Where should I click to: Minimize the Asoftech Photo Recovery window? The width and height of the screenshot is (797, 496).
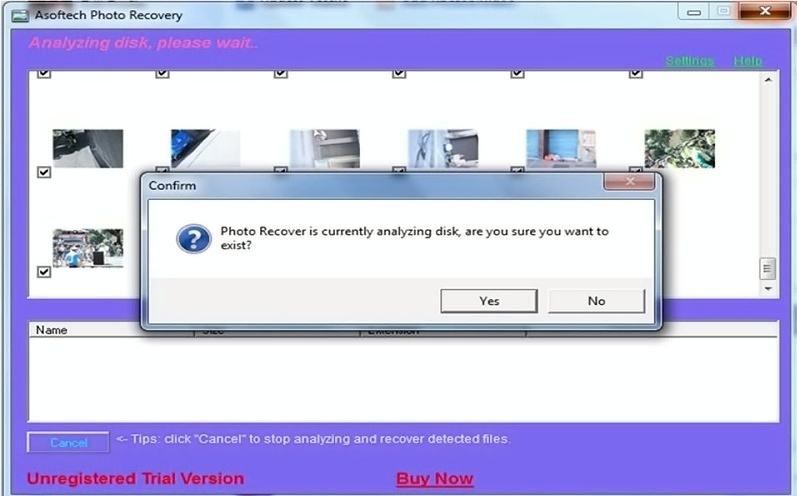(694, 12)
